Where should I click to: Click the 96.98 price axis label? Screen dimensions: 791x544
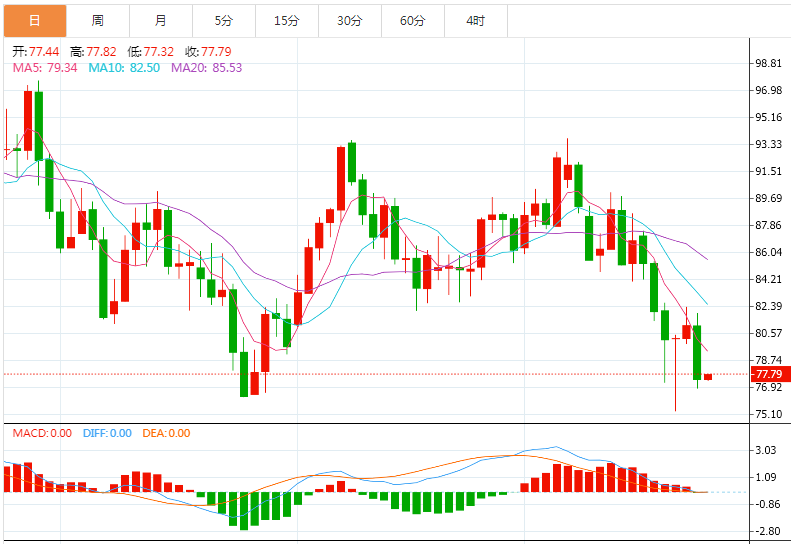coord(768,90)
